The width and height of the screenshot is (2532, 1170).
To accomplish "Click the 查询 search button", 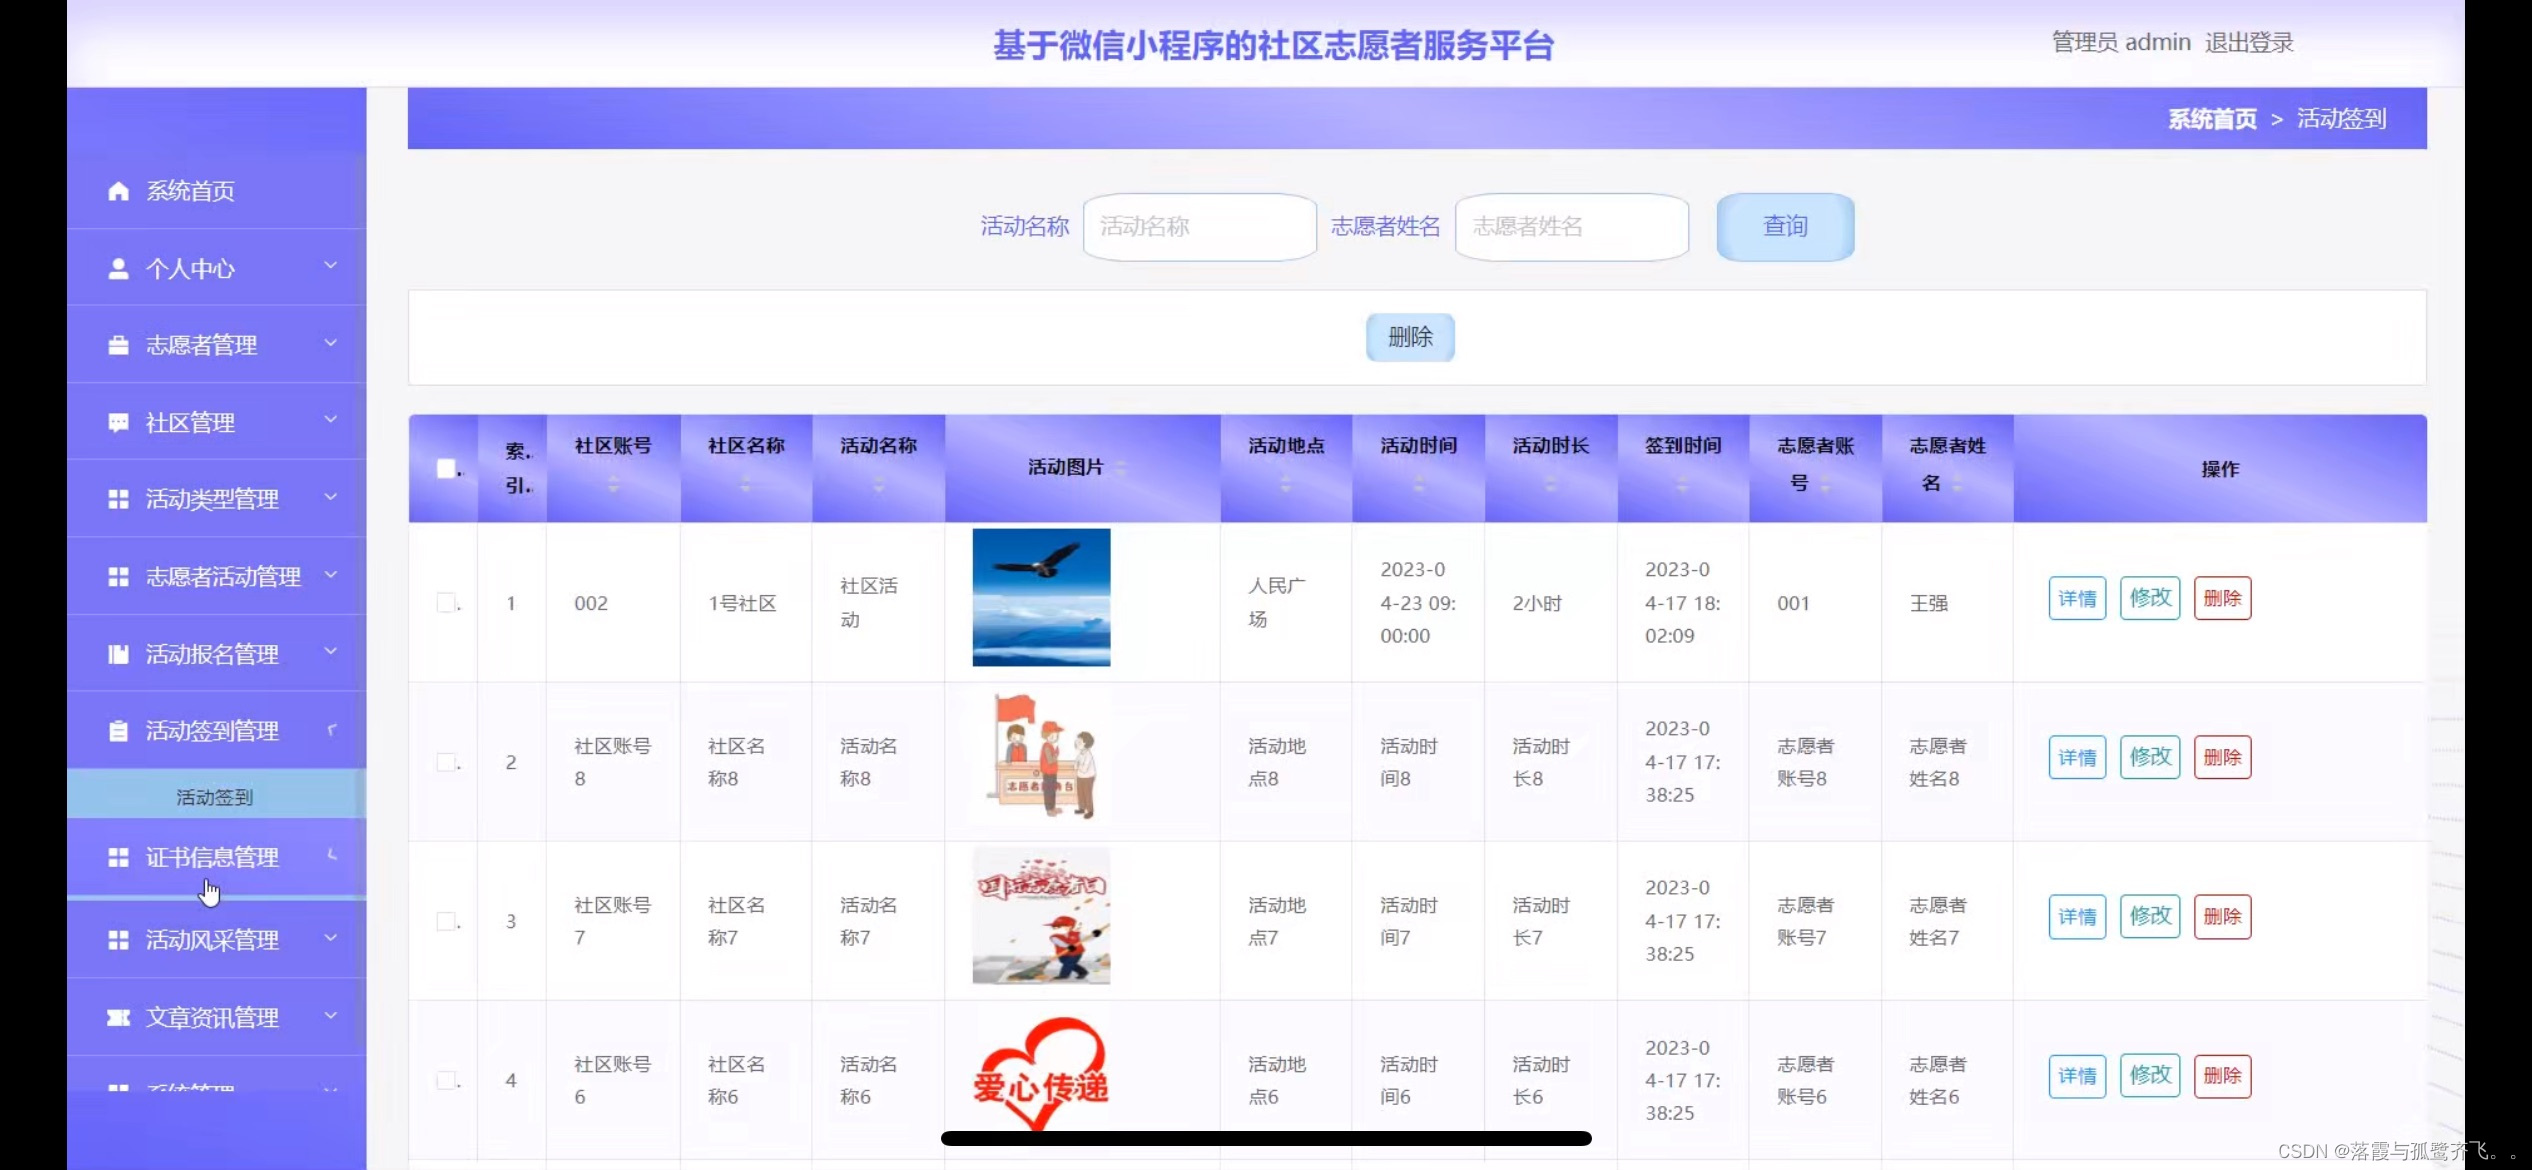I will point(1785,227).
